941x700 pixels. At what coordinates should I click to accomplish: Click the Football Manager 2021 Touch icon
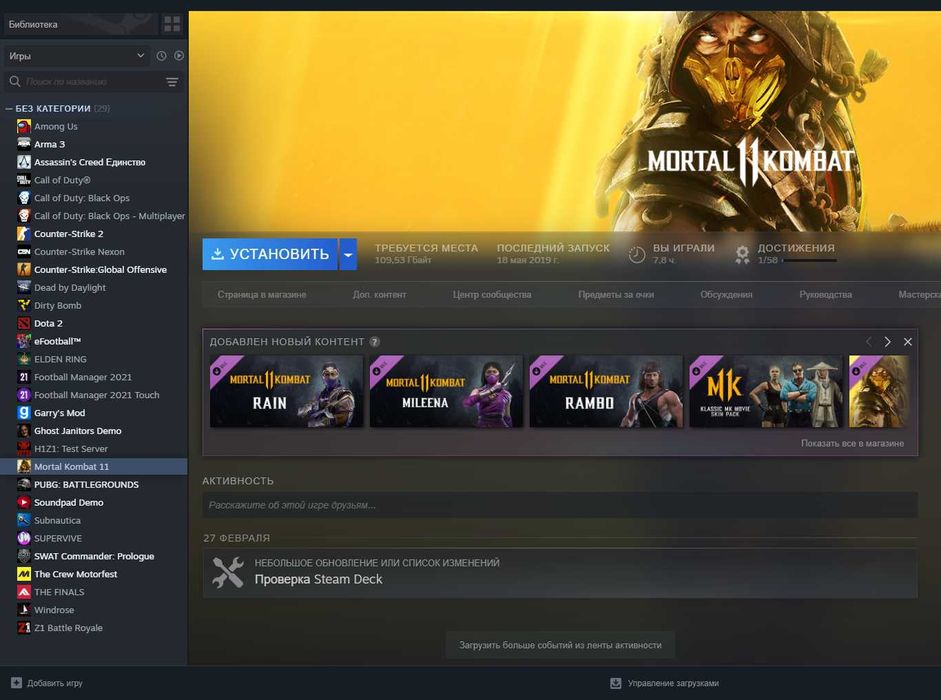tap(23, 395)
